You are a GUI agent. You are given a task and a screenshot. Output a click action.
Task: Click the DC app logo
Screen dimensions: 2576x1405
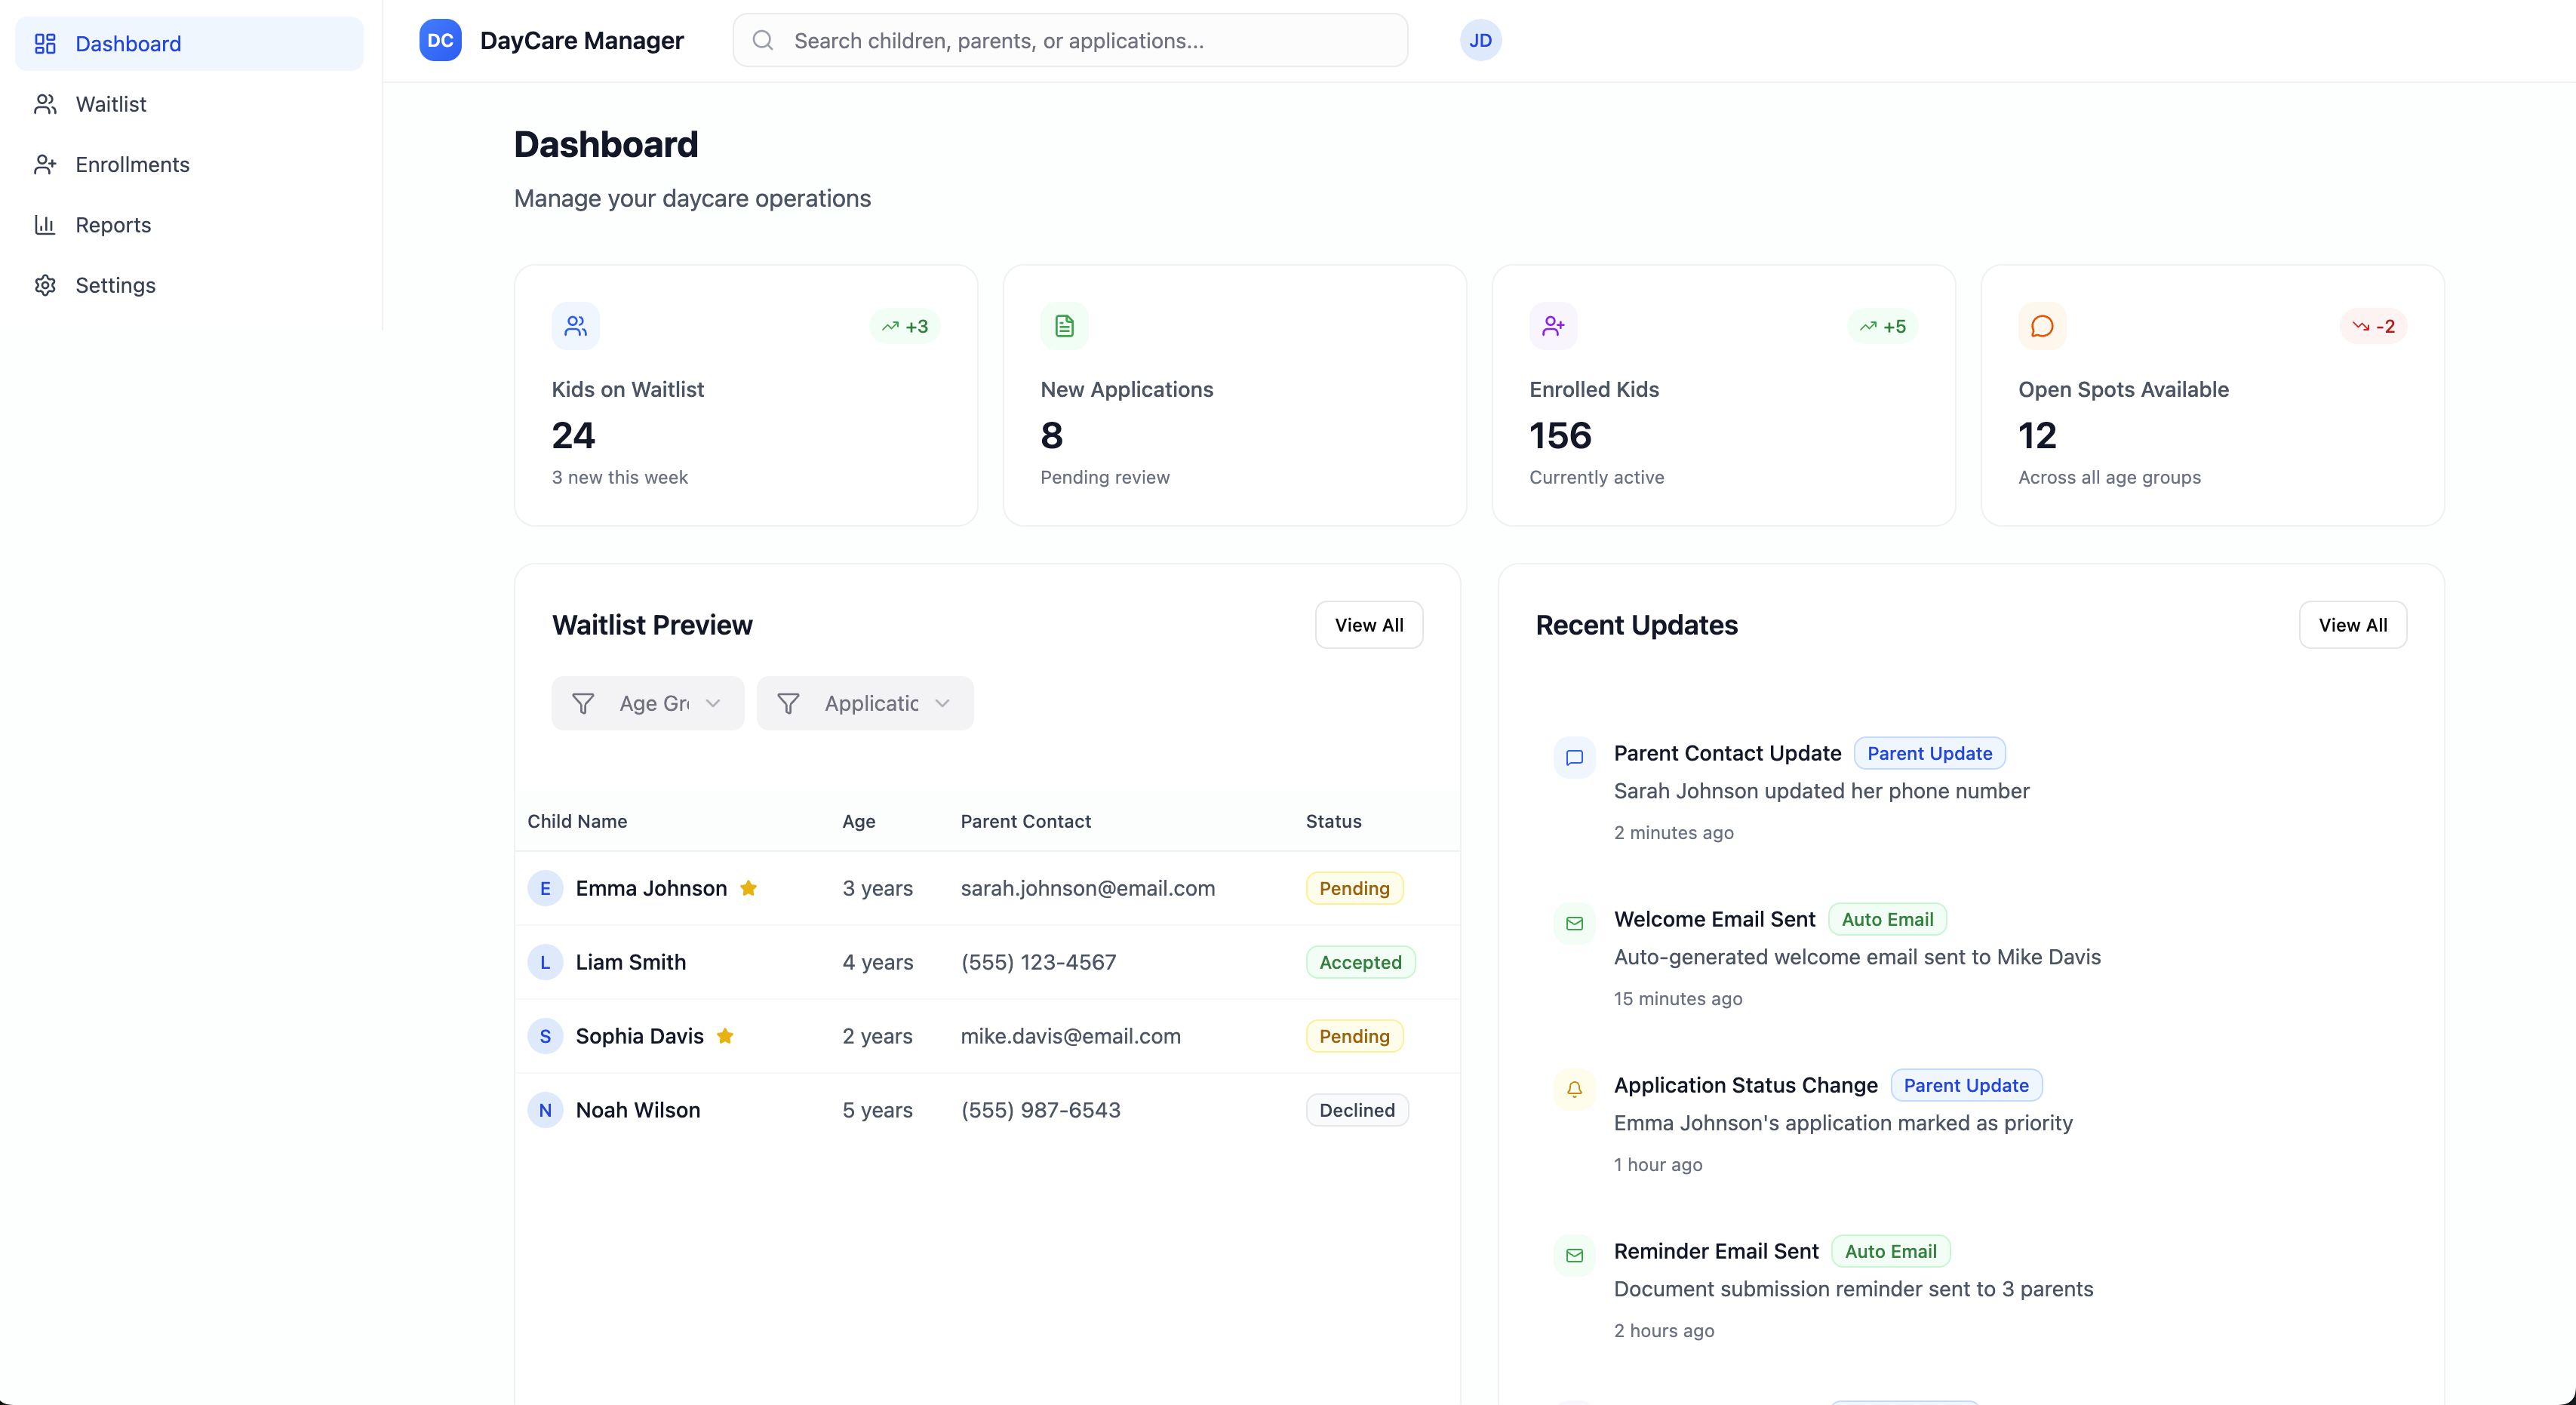point(440,40)
